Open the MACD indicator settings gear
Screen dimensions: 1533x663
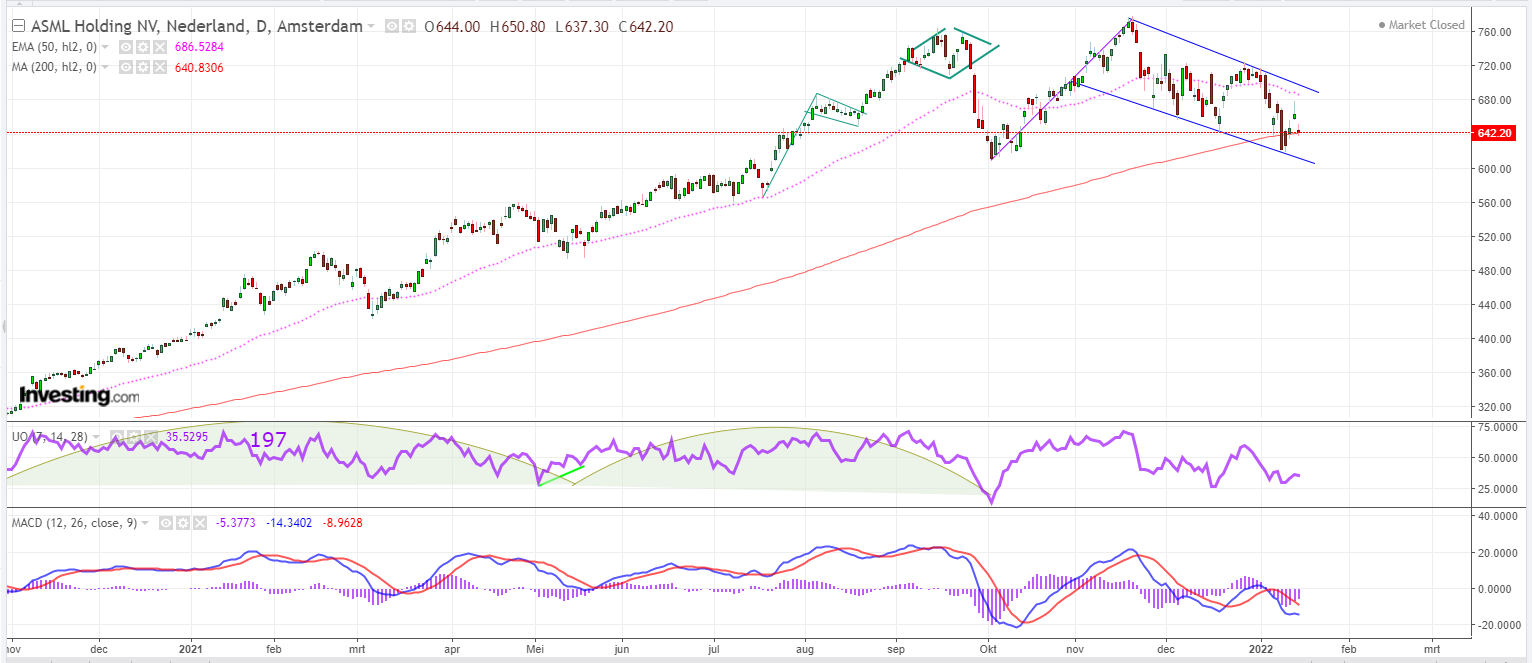[x=182, y=522]
